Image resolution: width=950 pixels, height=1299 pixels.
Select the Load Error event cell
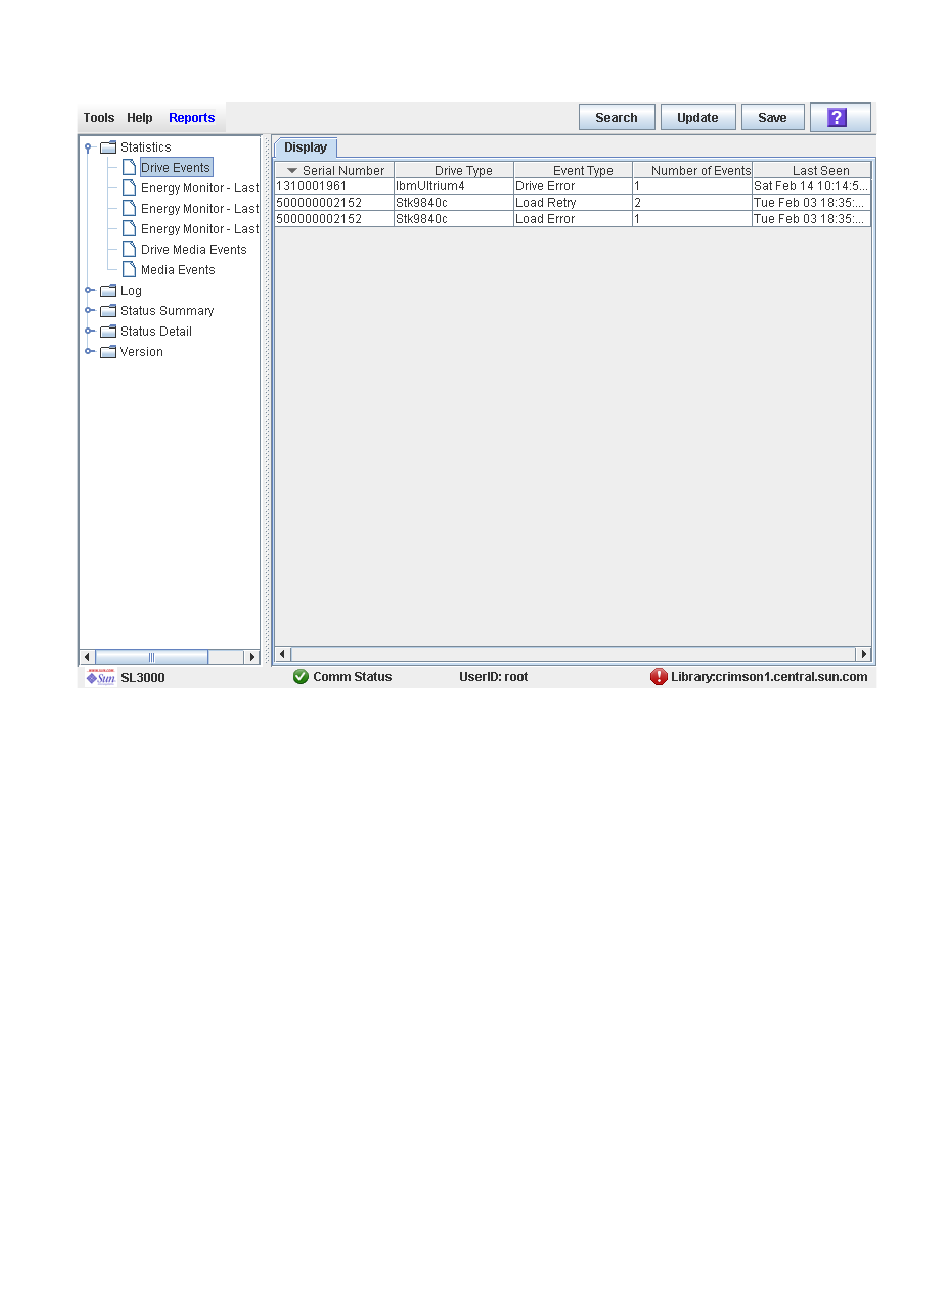573,219
